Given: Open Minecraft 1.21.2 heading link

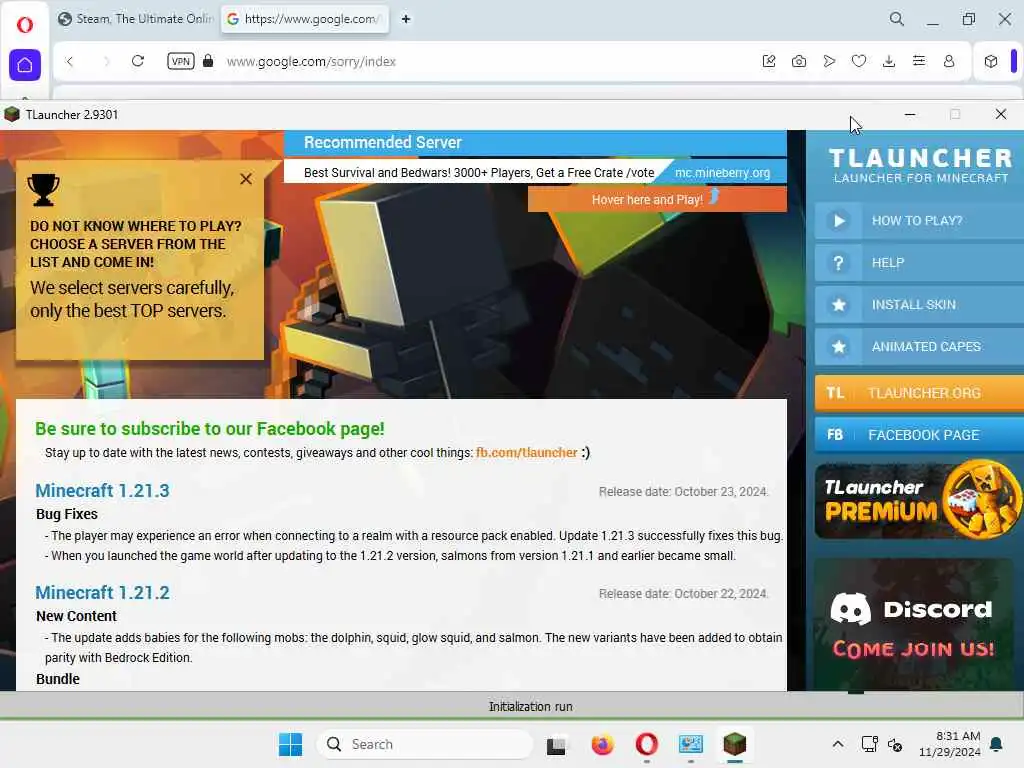Looking at the screenshot, I should tap(103, 592).
